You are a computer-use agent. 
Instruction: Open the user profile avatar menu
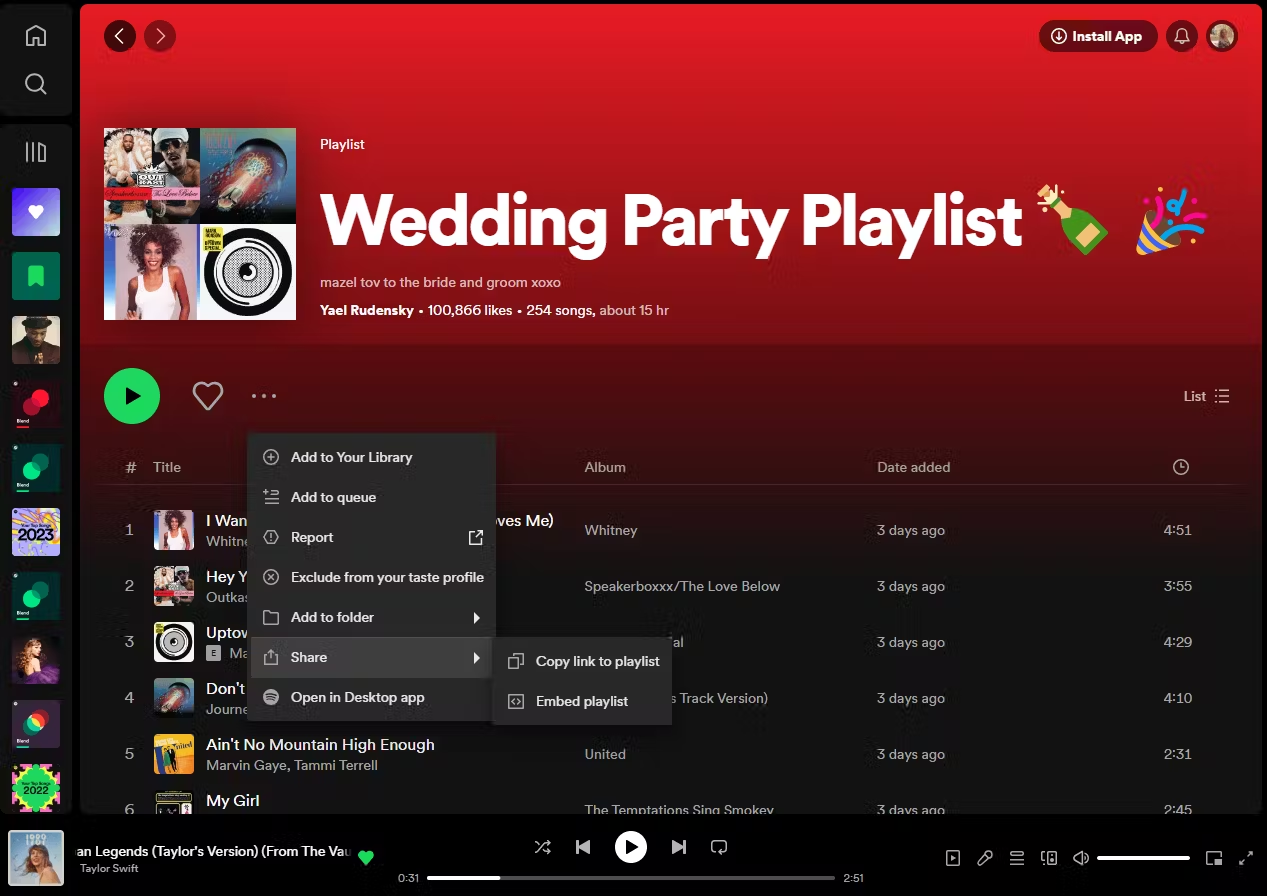[1222, 37]
